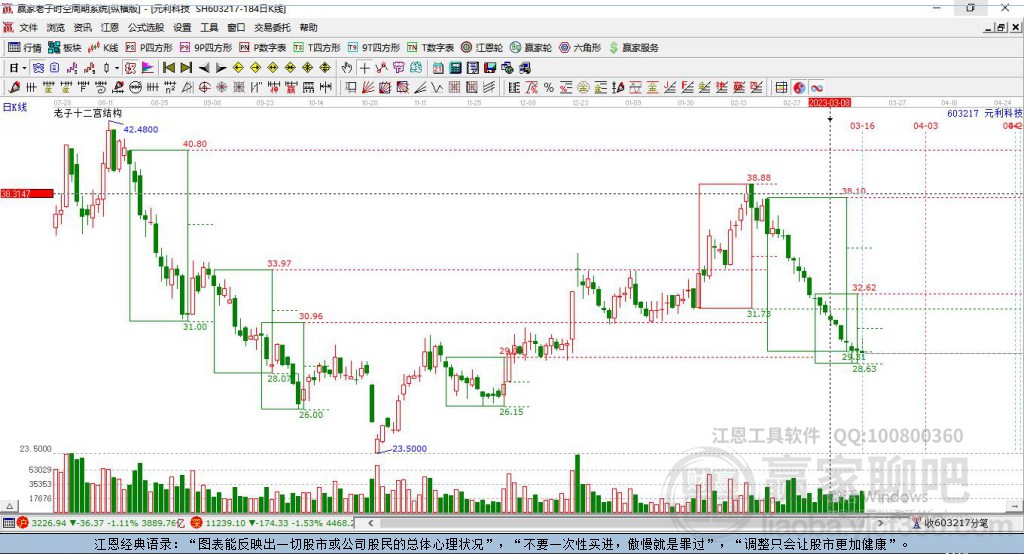The image size is (1024, 554).
Task: Click the percent % tool icon
Action: tap(549, 87)
